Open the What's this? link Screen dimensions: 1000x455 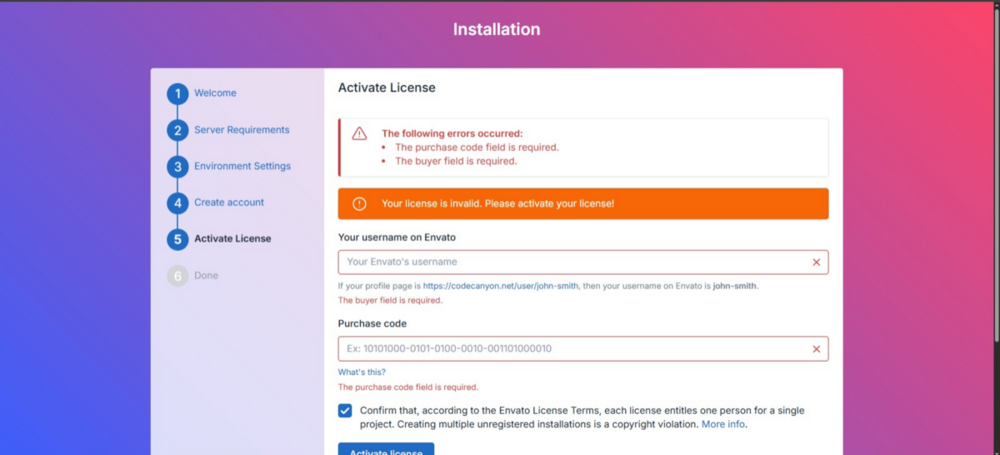(362, 372)
